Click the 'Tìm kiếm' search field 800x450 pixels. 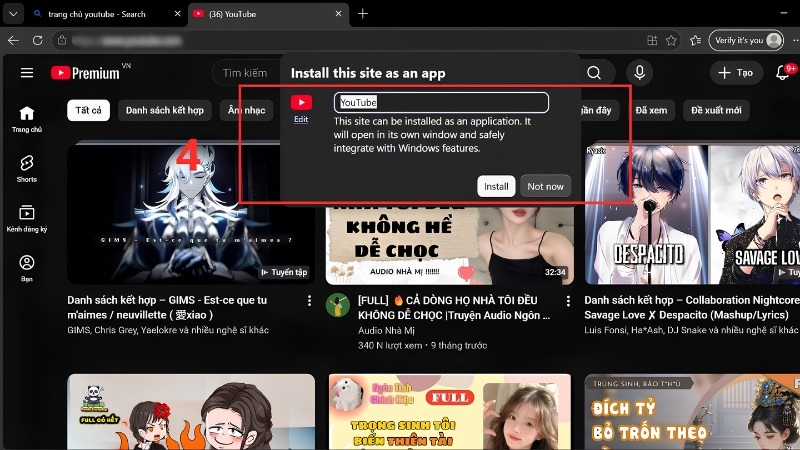pyautogui.click(x=246, y=73)
